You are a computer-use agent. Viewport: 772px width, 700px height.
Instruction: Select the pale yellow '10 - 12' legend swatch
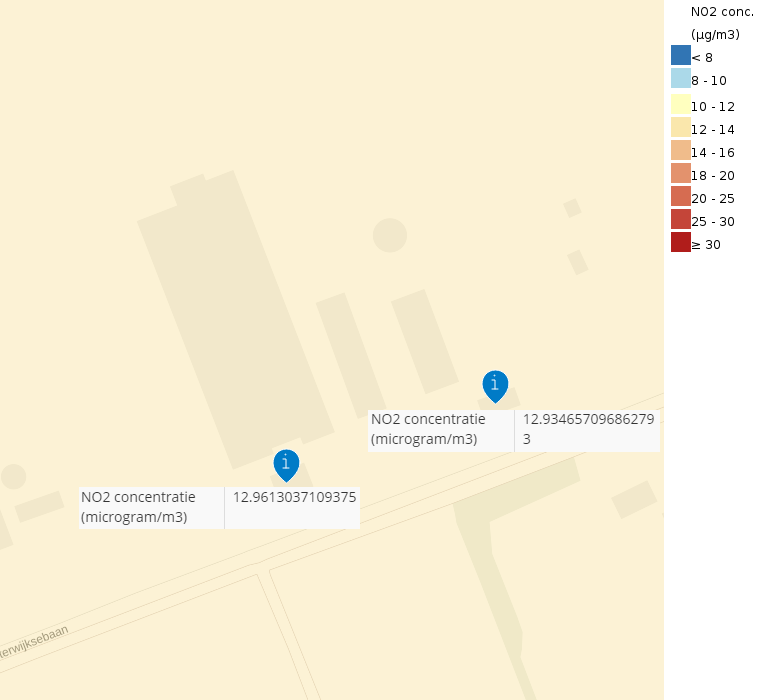[x=680, y=104]
